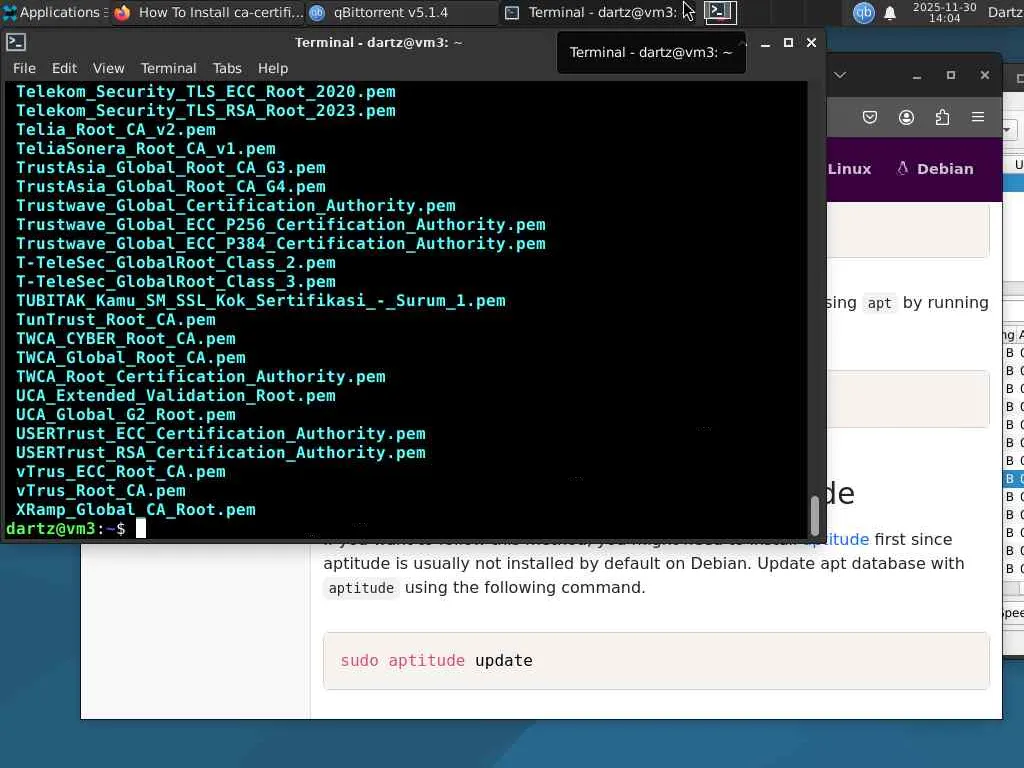Click the highlighted row in qBittorrent list
The height and width of the screenshot is (768, 1024).
click(x=1013, y=479)
